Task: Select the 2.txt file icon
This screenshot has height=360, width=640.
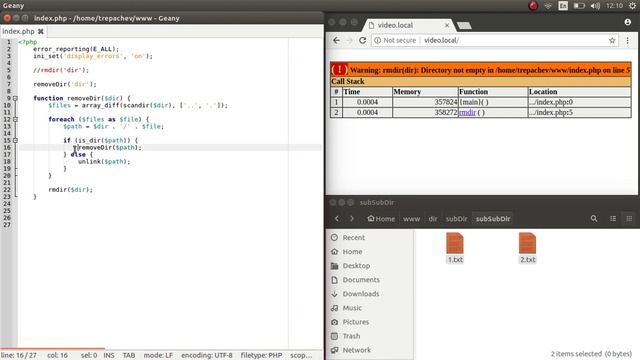Action: 527,243
